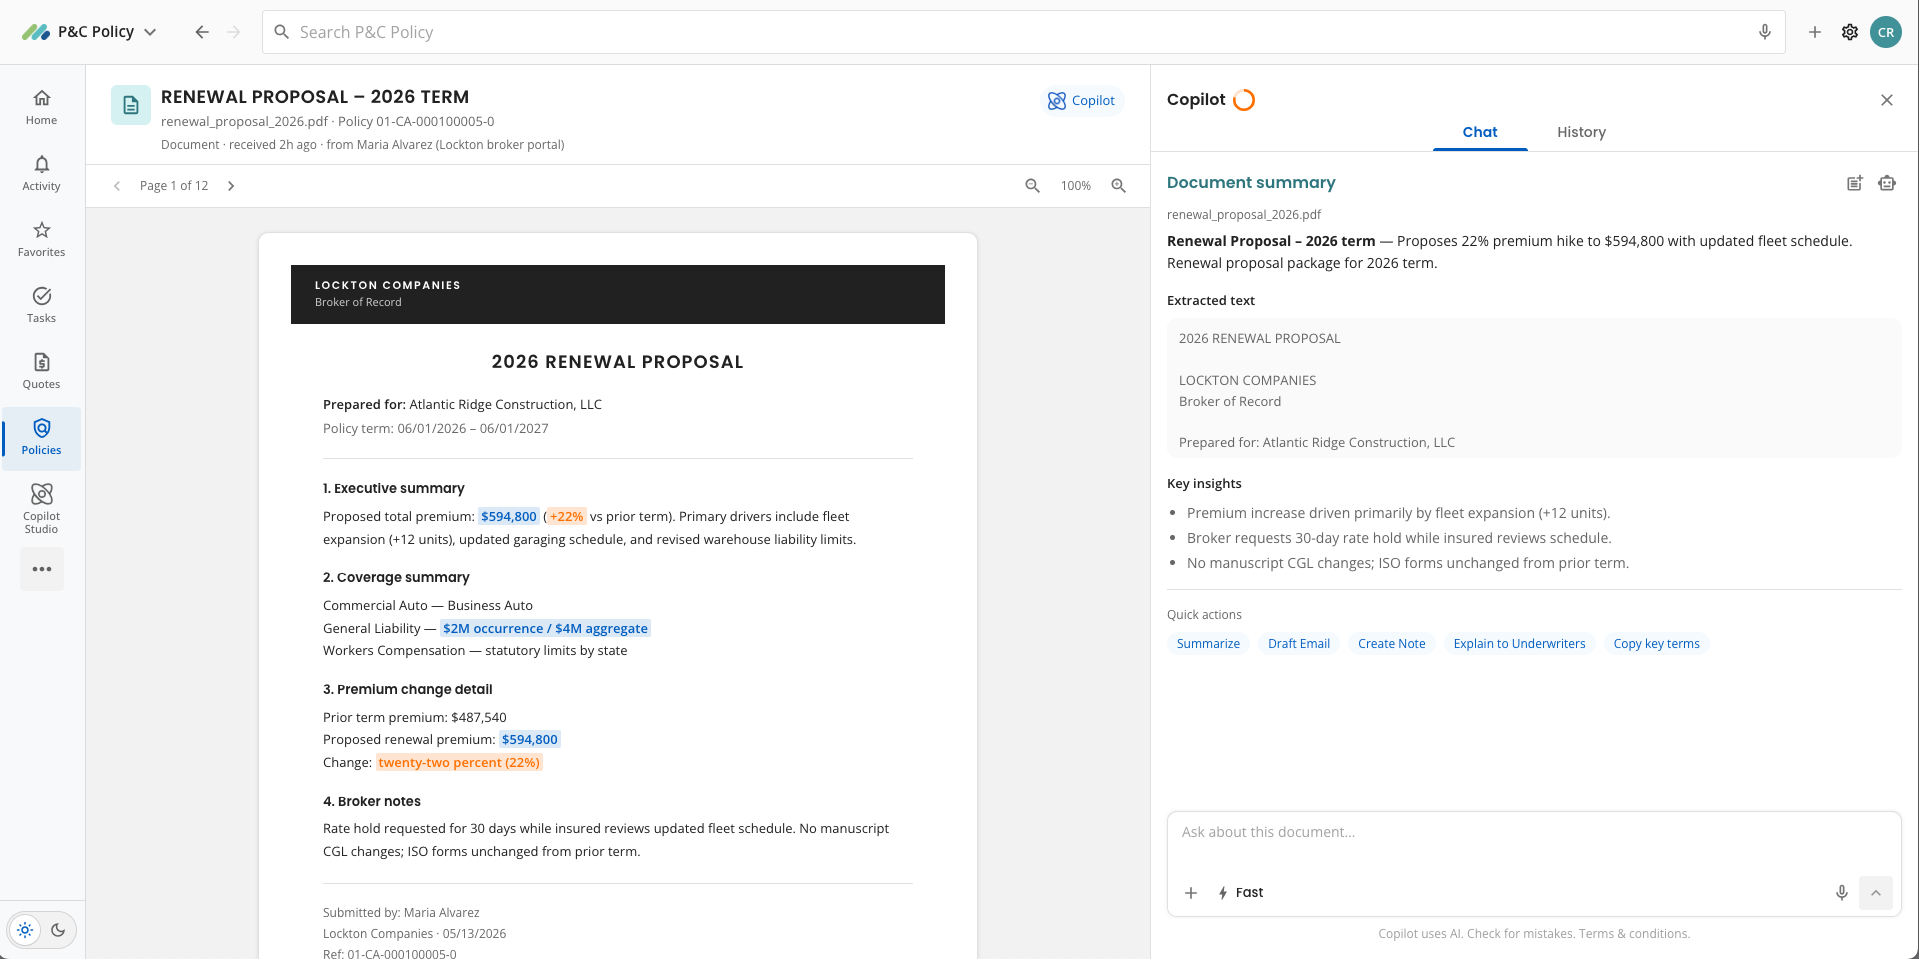Start voice search via top microphone
Screen dimensions: 1919x959
point(1764,32)
